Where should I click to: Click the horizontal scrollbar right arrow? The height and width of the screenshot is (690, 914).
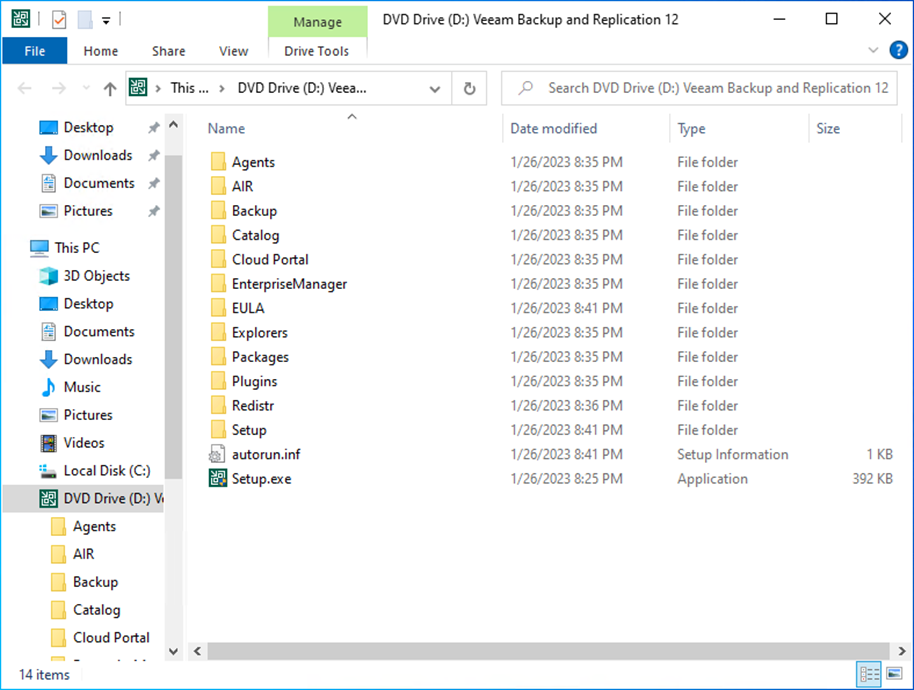tap(902, 652)
